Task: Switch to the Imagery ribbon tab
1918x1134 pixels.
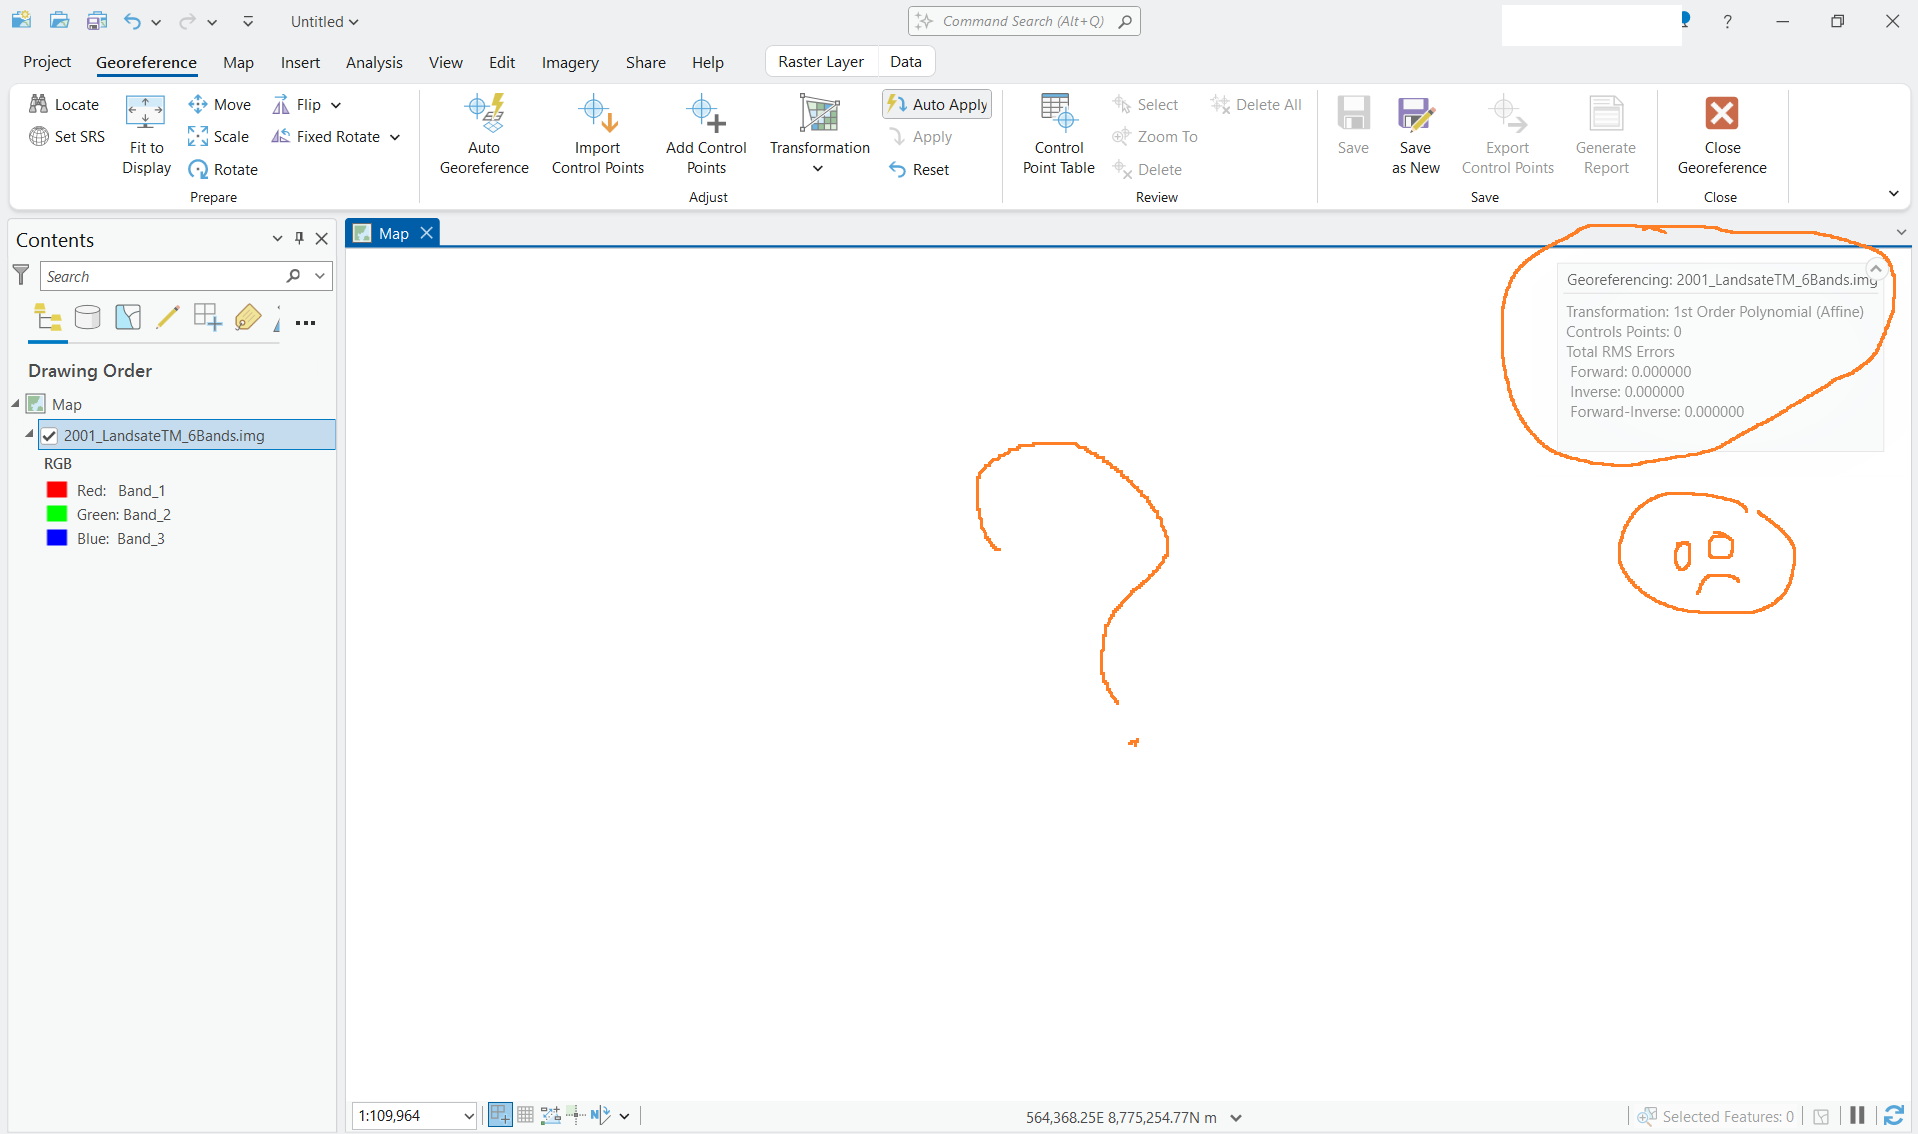Action: (x=569, y=62)
